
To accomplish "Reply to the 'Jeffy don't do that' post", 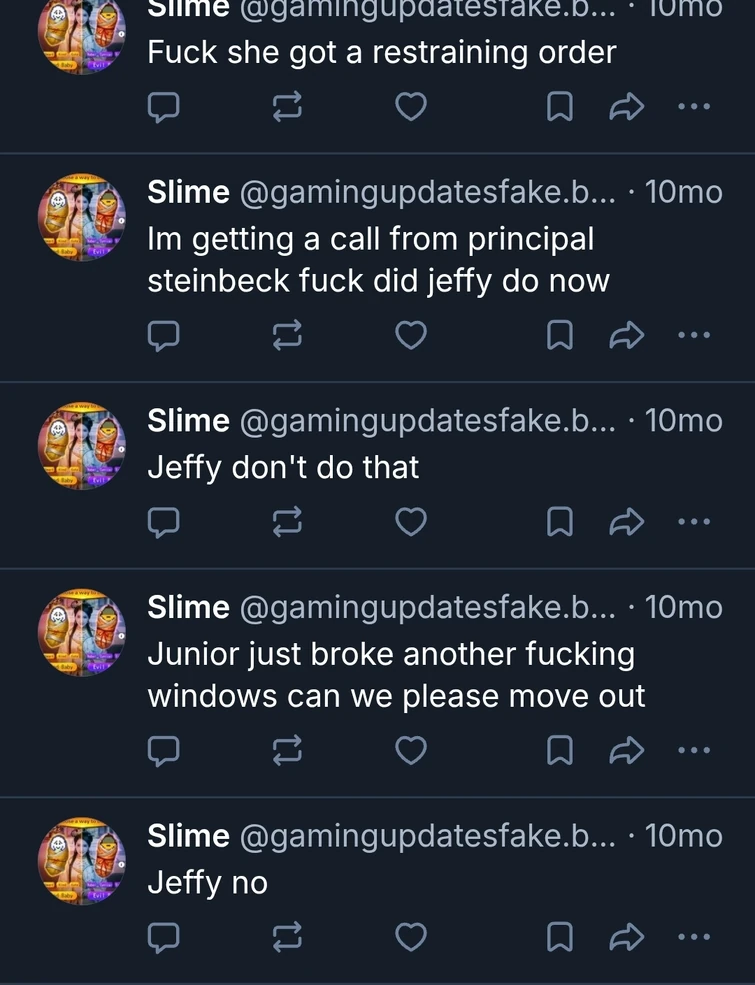I will tap(163, 522).
